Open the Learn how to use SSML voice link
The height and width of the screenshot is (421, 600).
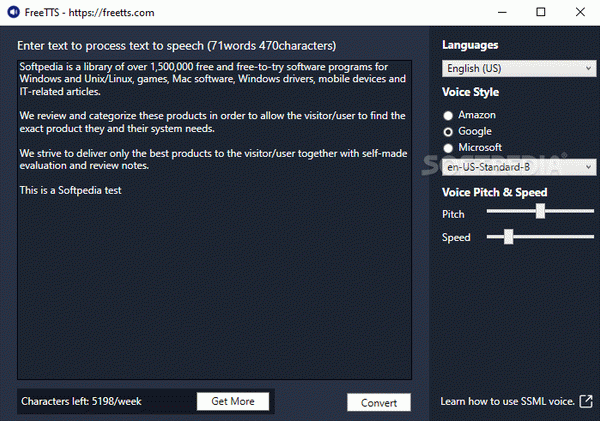(x=507, y=401)
